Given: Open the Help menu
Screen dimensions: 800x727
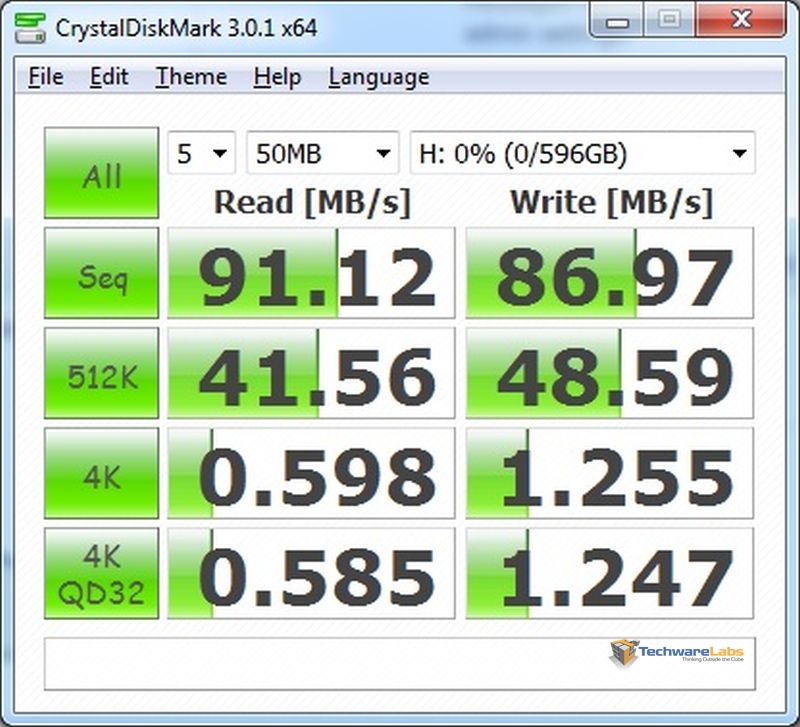Looking at the screenshot, I should point(278,78).
